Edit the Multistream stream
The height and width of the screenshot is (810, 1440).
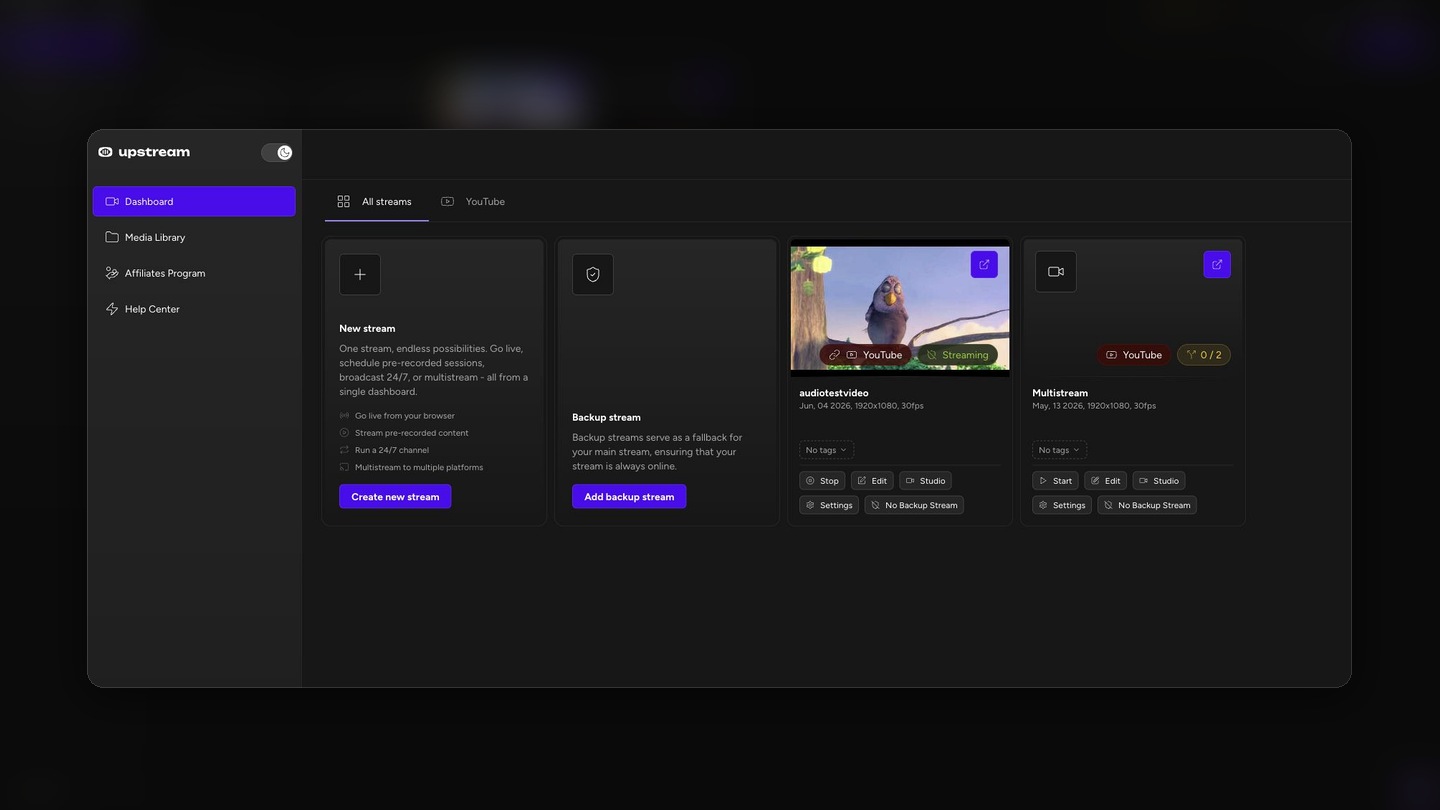(x=1105, y=481)
